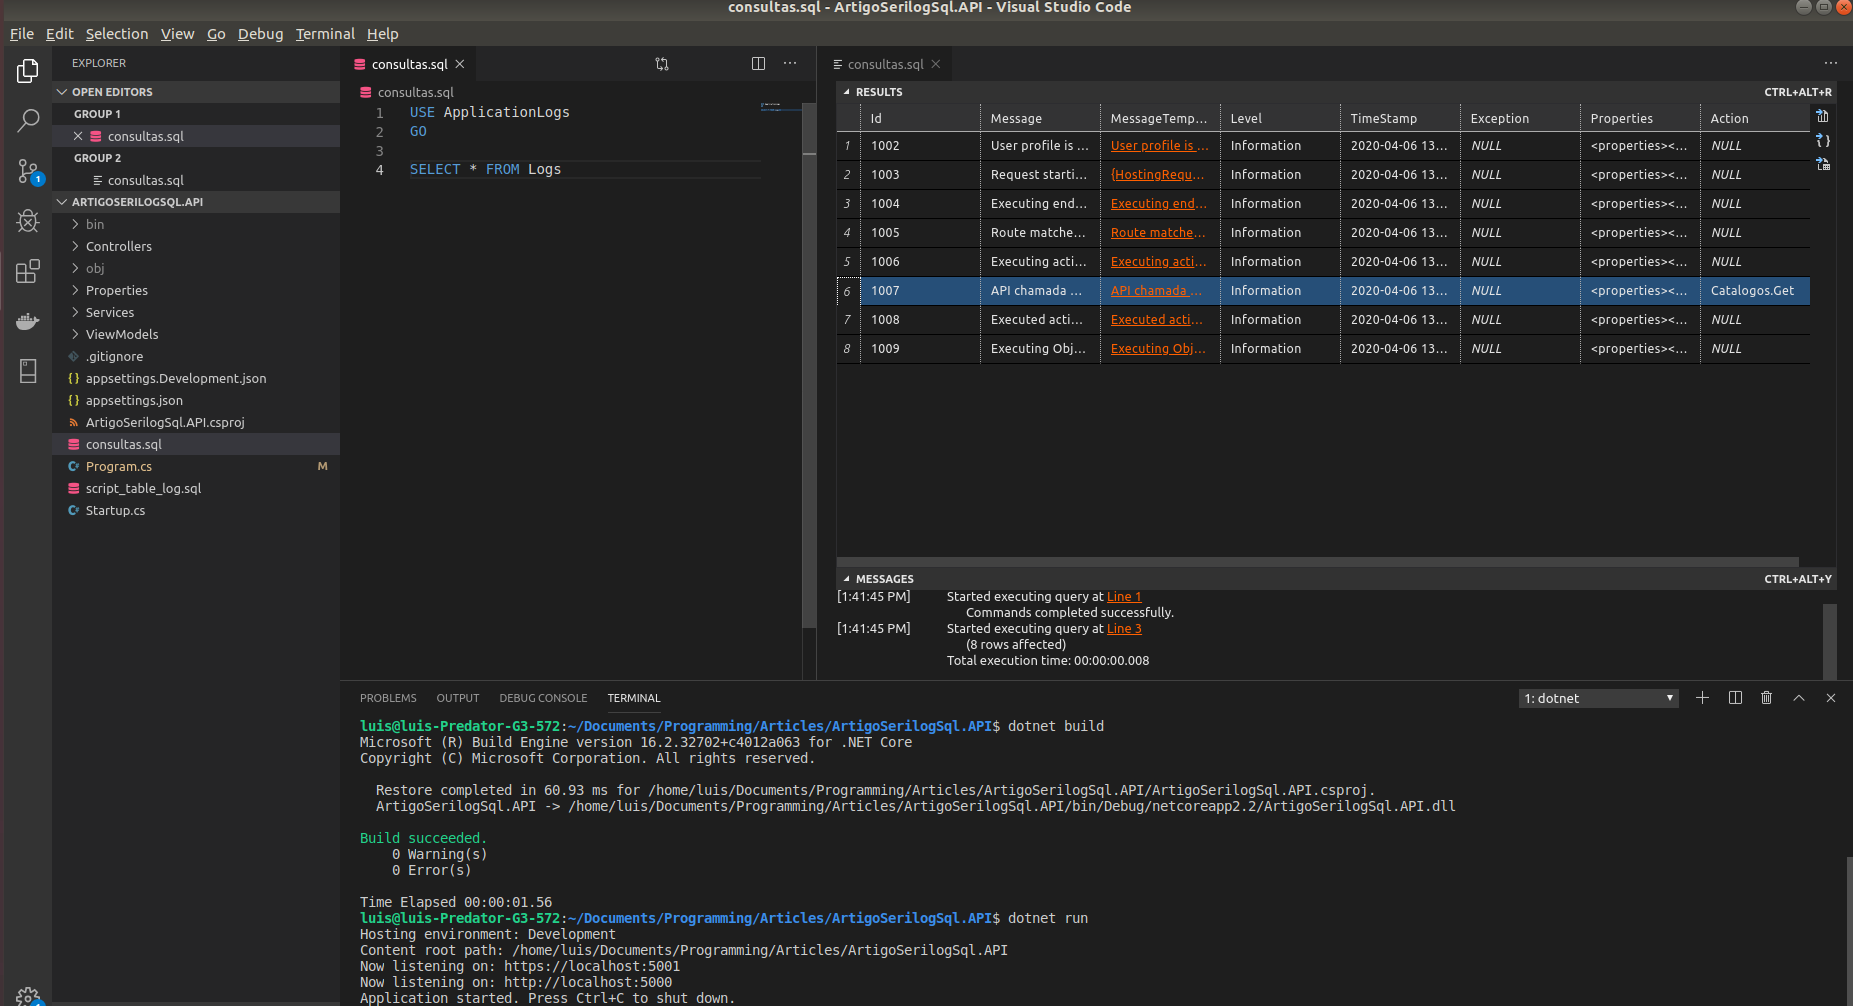Save query results as Excel

pyautogui.click(x=1823, y=164)
